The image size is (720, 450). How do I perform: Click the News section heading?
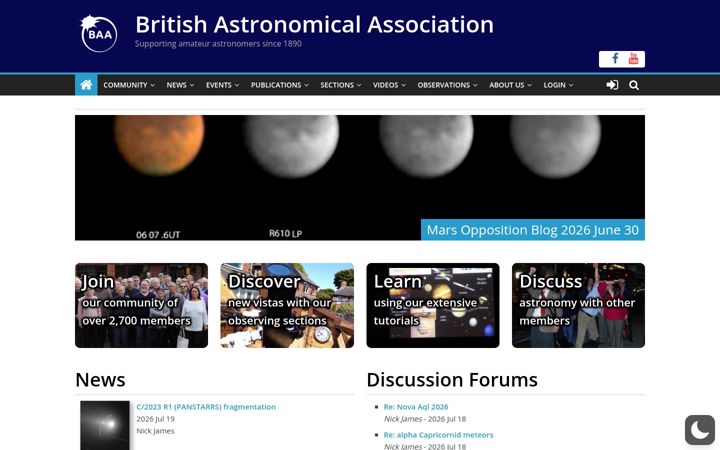100,380
